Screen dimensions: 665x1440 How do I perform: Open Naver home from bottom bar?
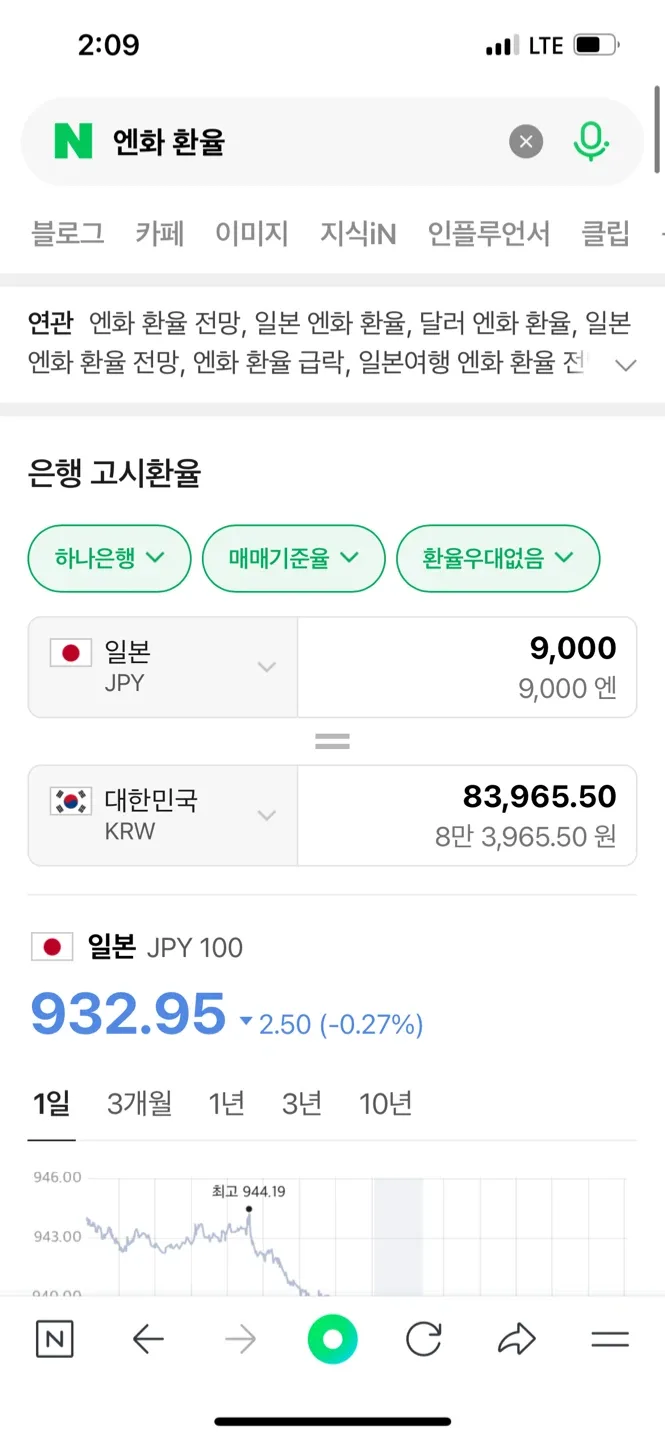coord(55,1339)
